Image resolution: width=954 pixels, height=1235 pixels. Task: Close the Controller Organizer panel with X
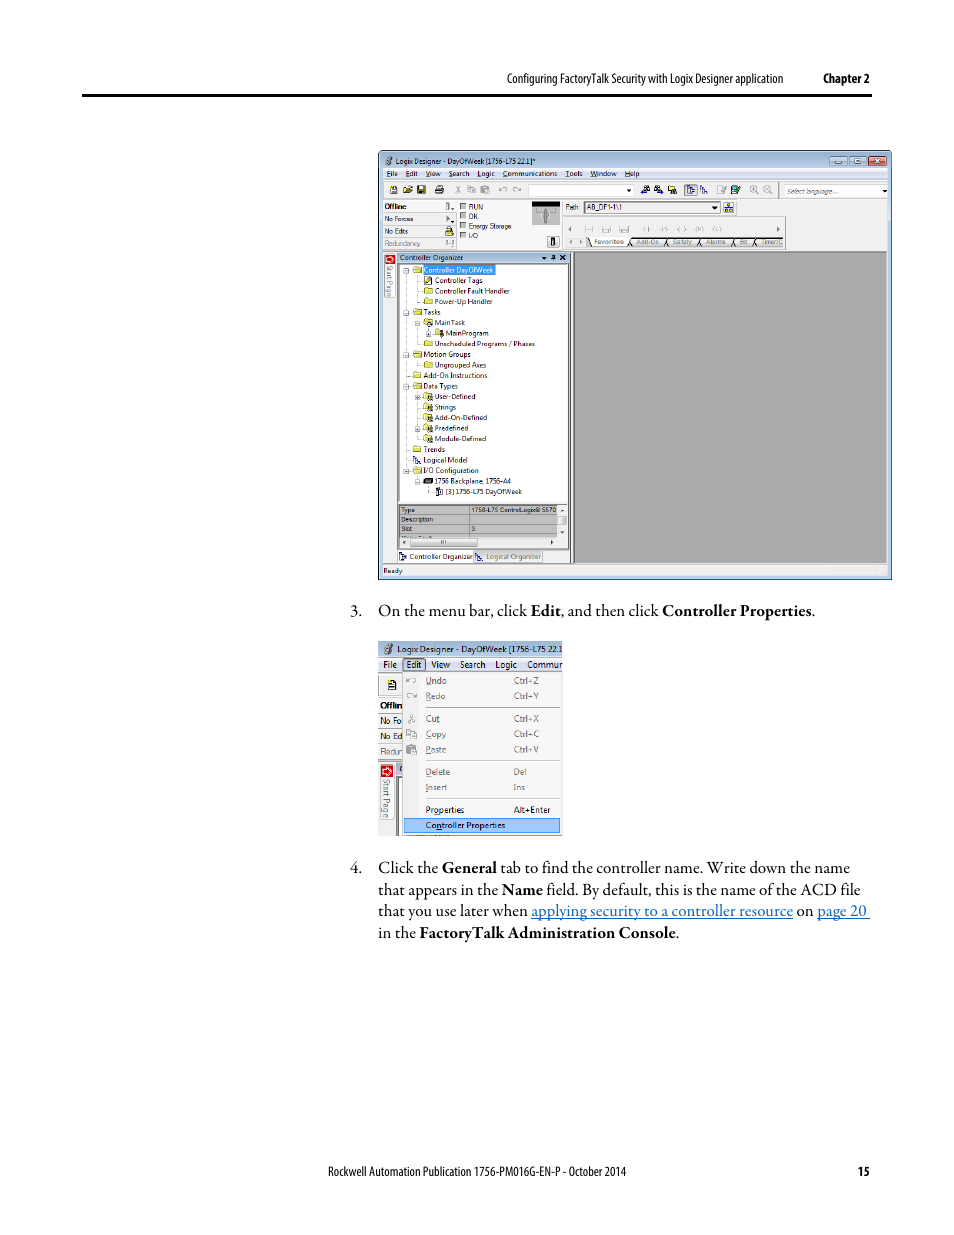click(563, 258)
